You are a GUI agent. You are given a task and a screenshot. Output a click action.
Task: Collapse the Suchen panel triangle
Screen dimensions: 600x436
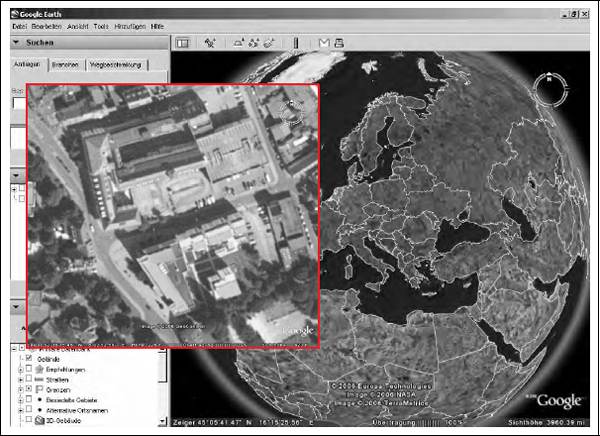[16, 42]
